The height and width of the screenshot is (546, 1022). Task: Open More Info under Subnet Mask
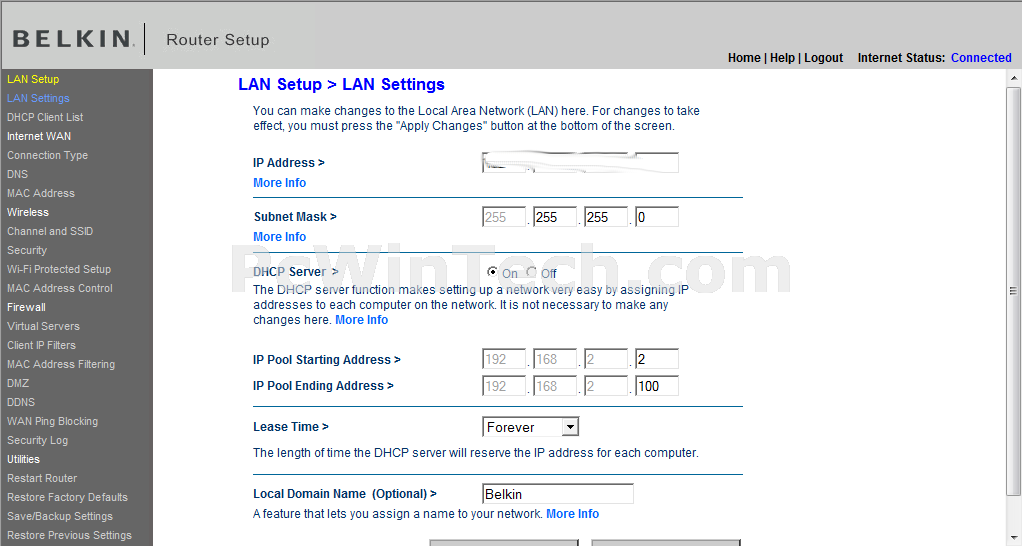click(x=280, y=237)
